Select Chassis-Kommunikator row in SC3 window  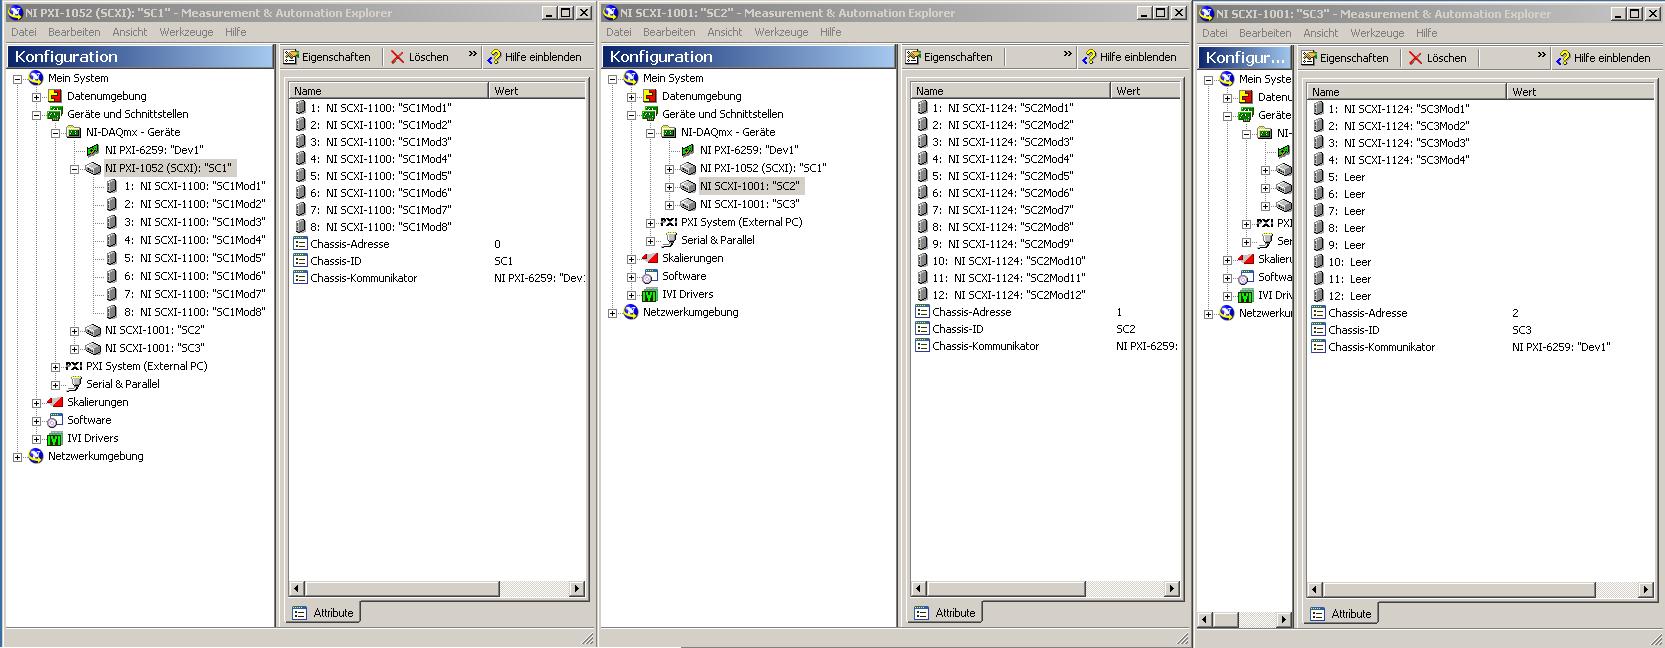pyautogui.click(x=1381, y=347)
